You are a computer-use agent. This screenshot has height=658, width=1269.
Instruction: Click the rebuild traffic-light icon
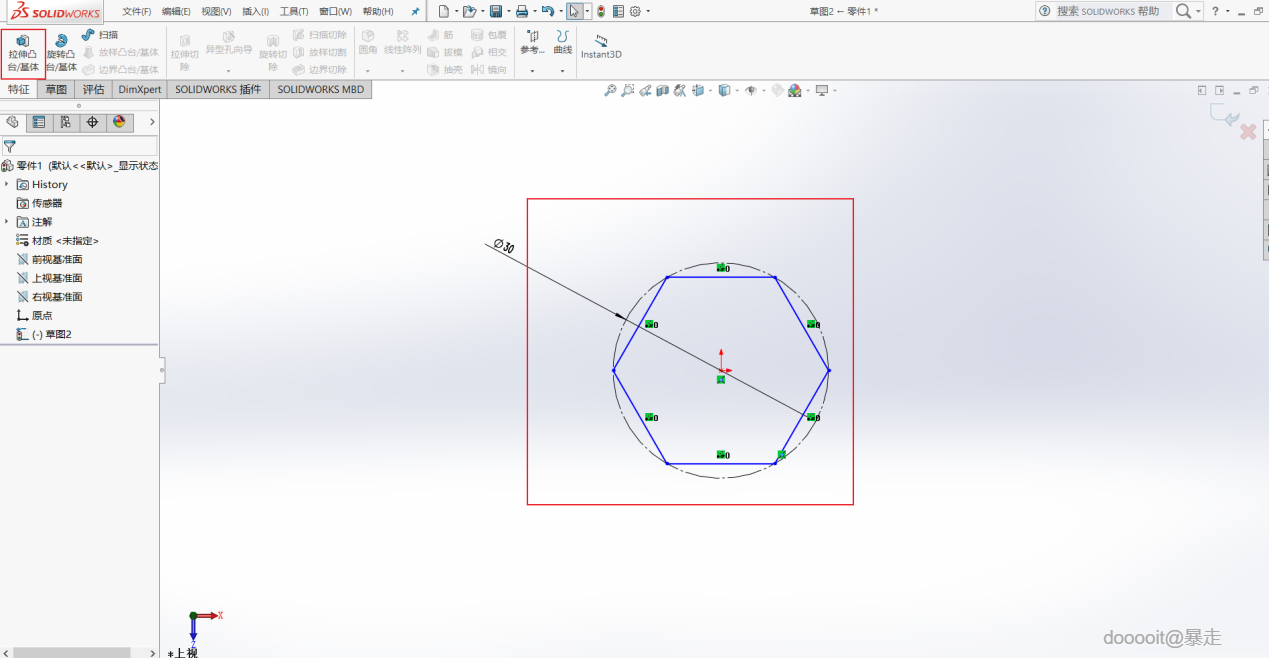pyautogui.click(x=601, y=11)
